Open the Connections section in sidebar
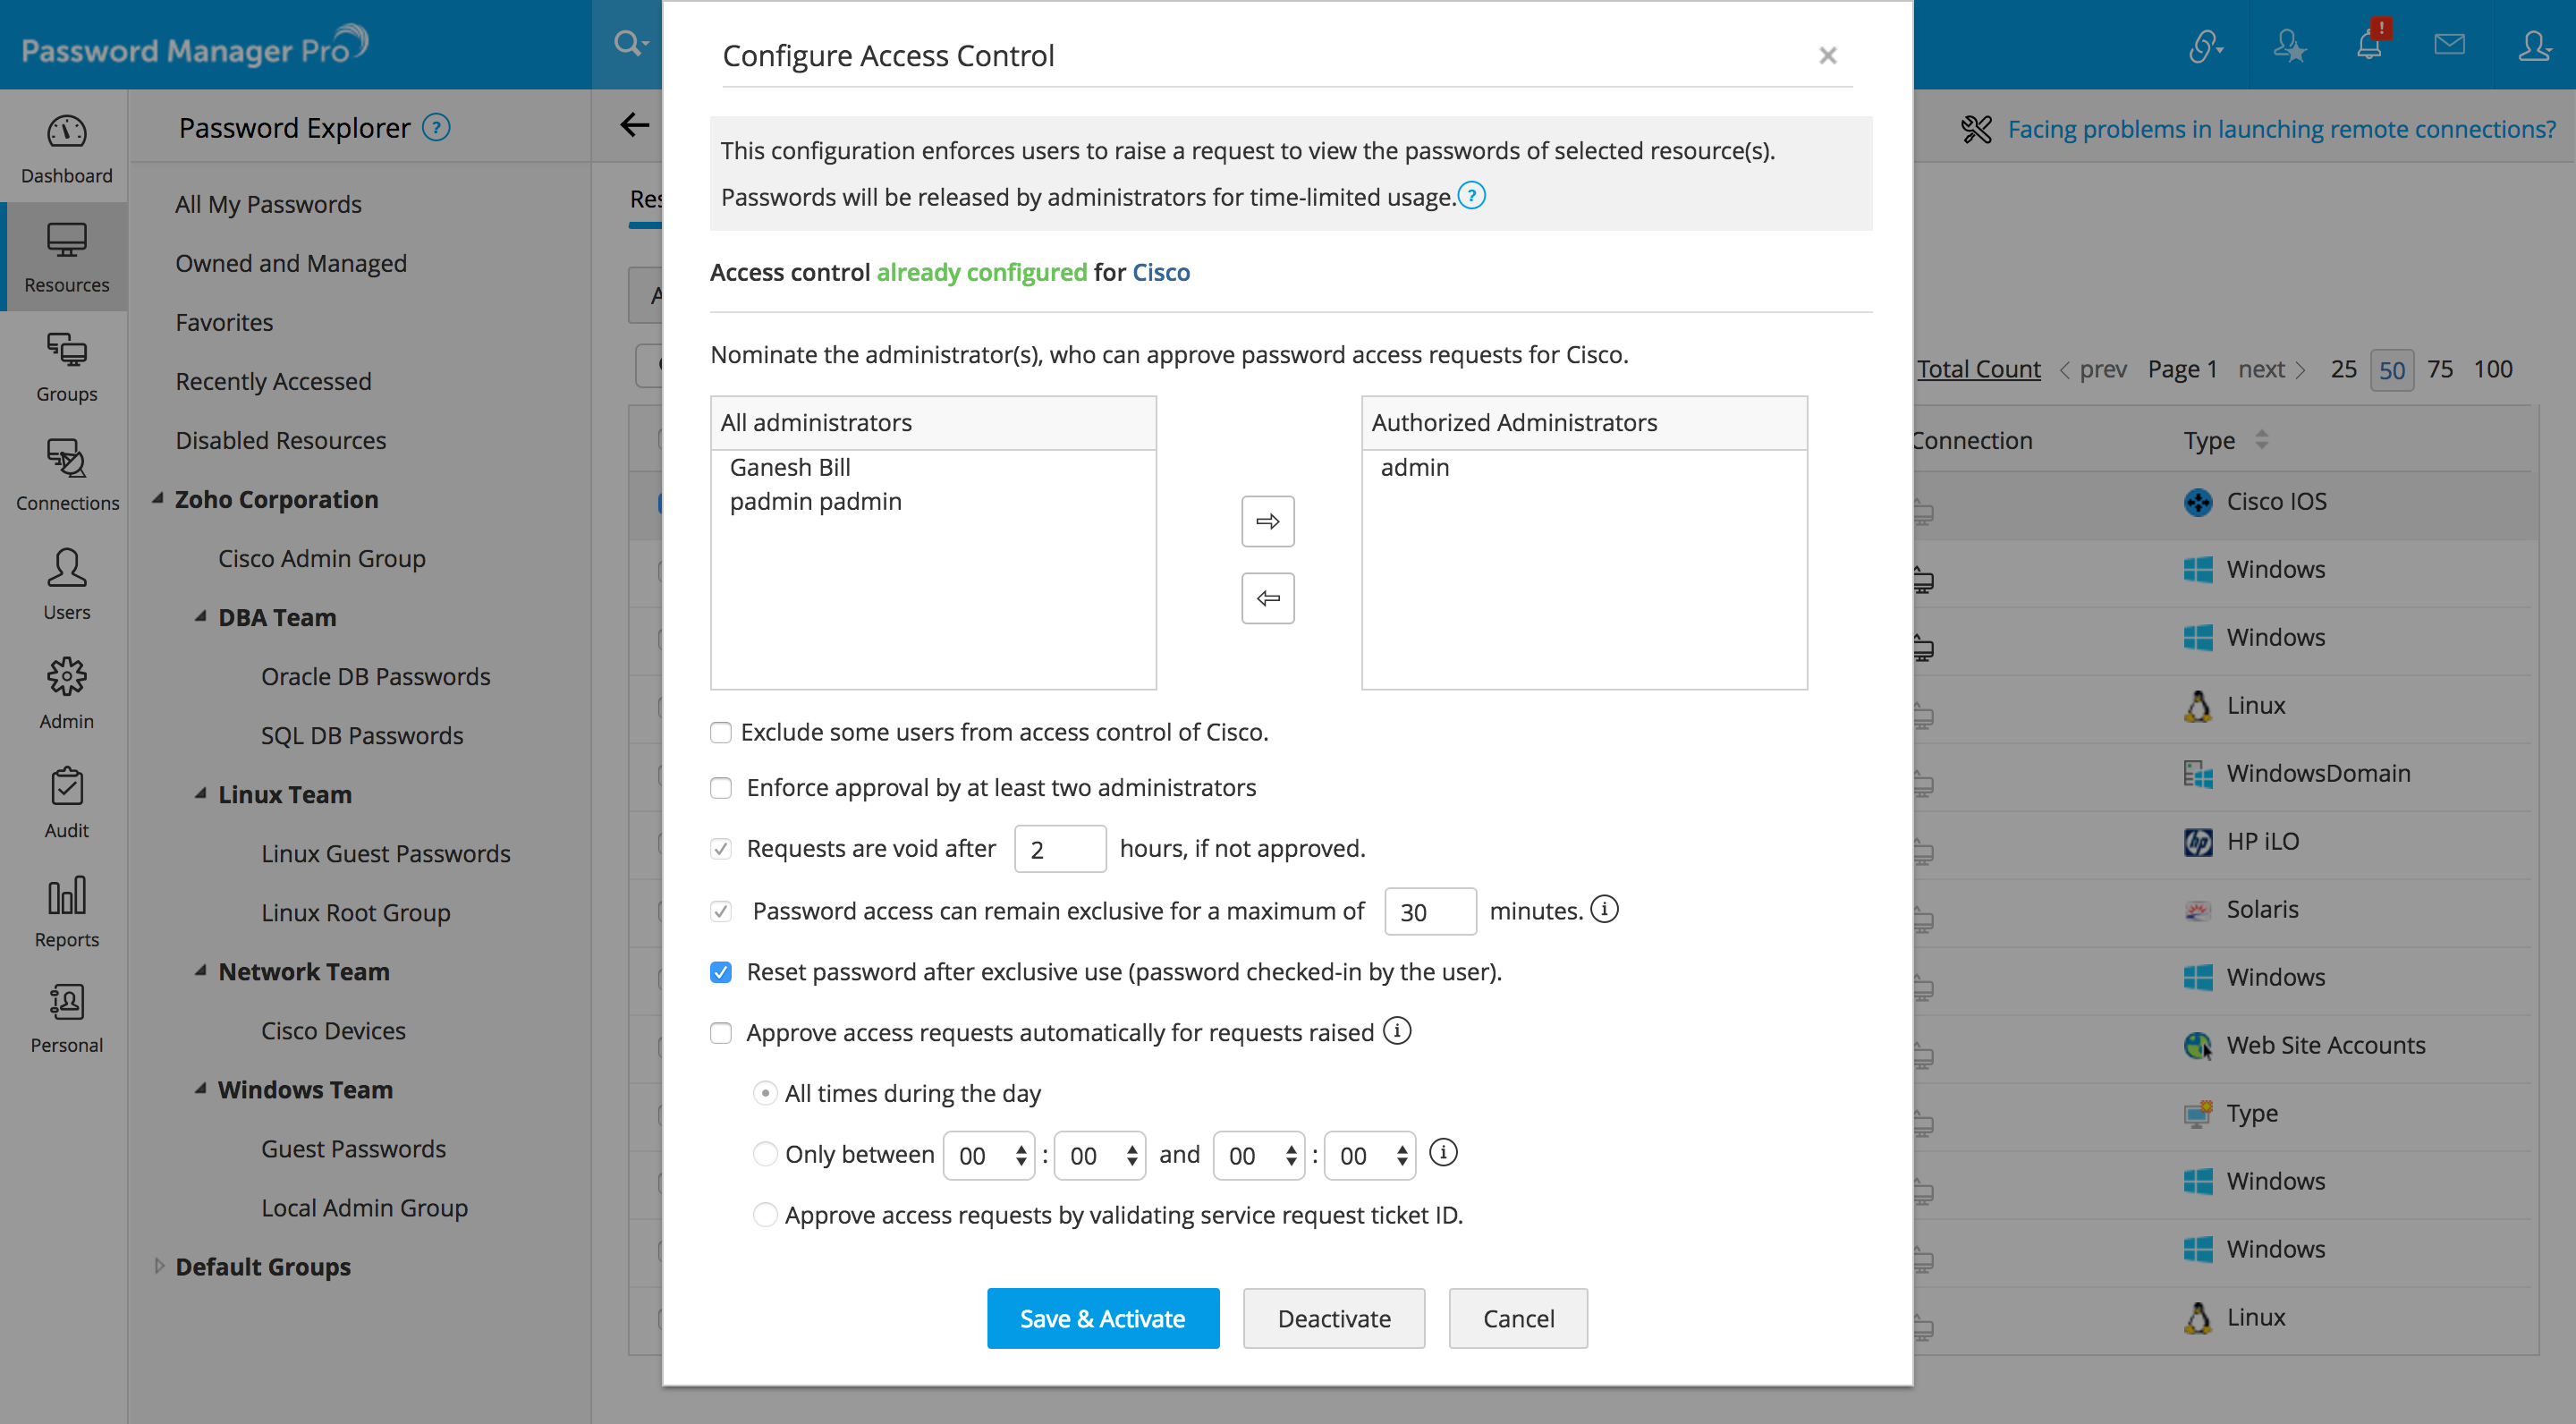 pyautogui.click(x=66, y=475)
